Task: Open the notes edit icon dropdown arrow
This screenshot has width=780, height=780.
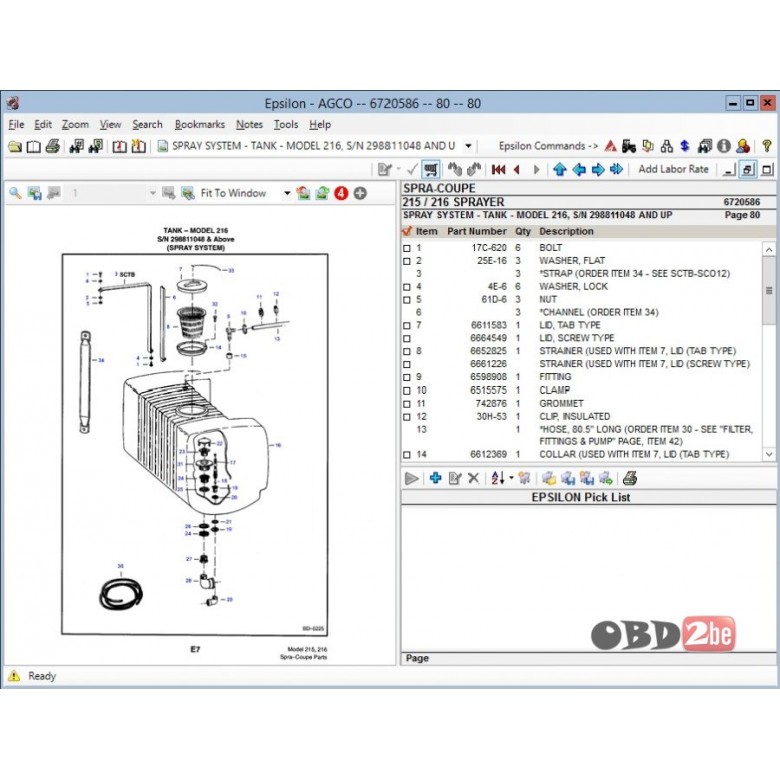Action: (398, 170)
